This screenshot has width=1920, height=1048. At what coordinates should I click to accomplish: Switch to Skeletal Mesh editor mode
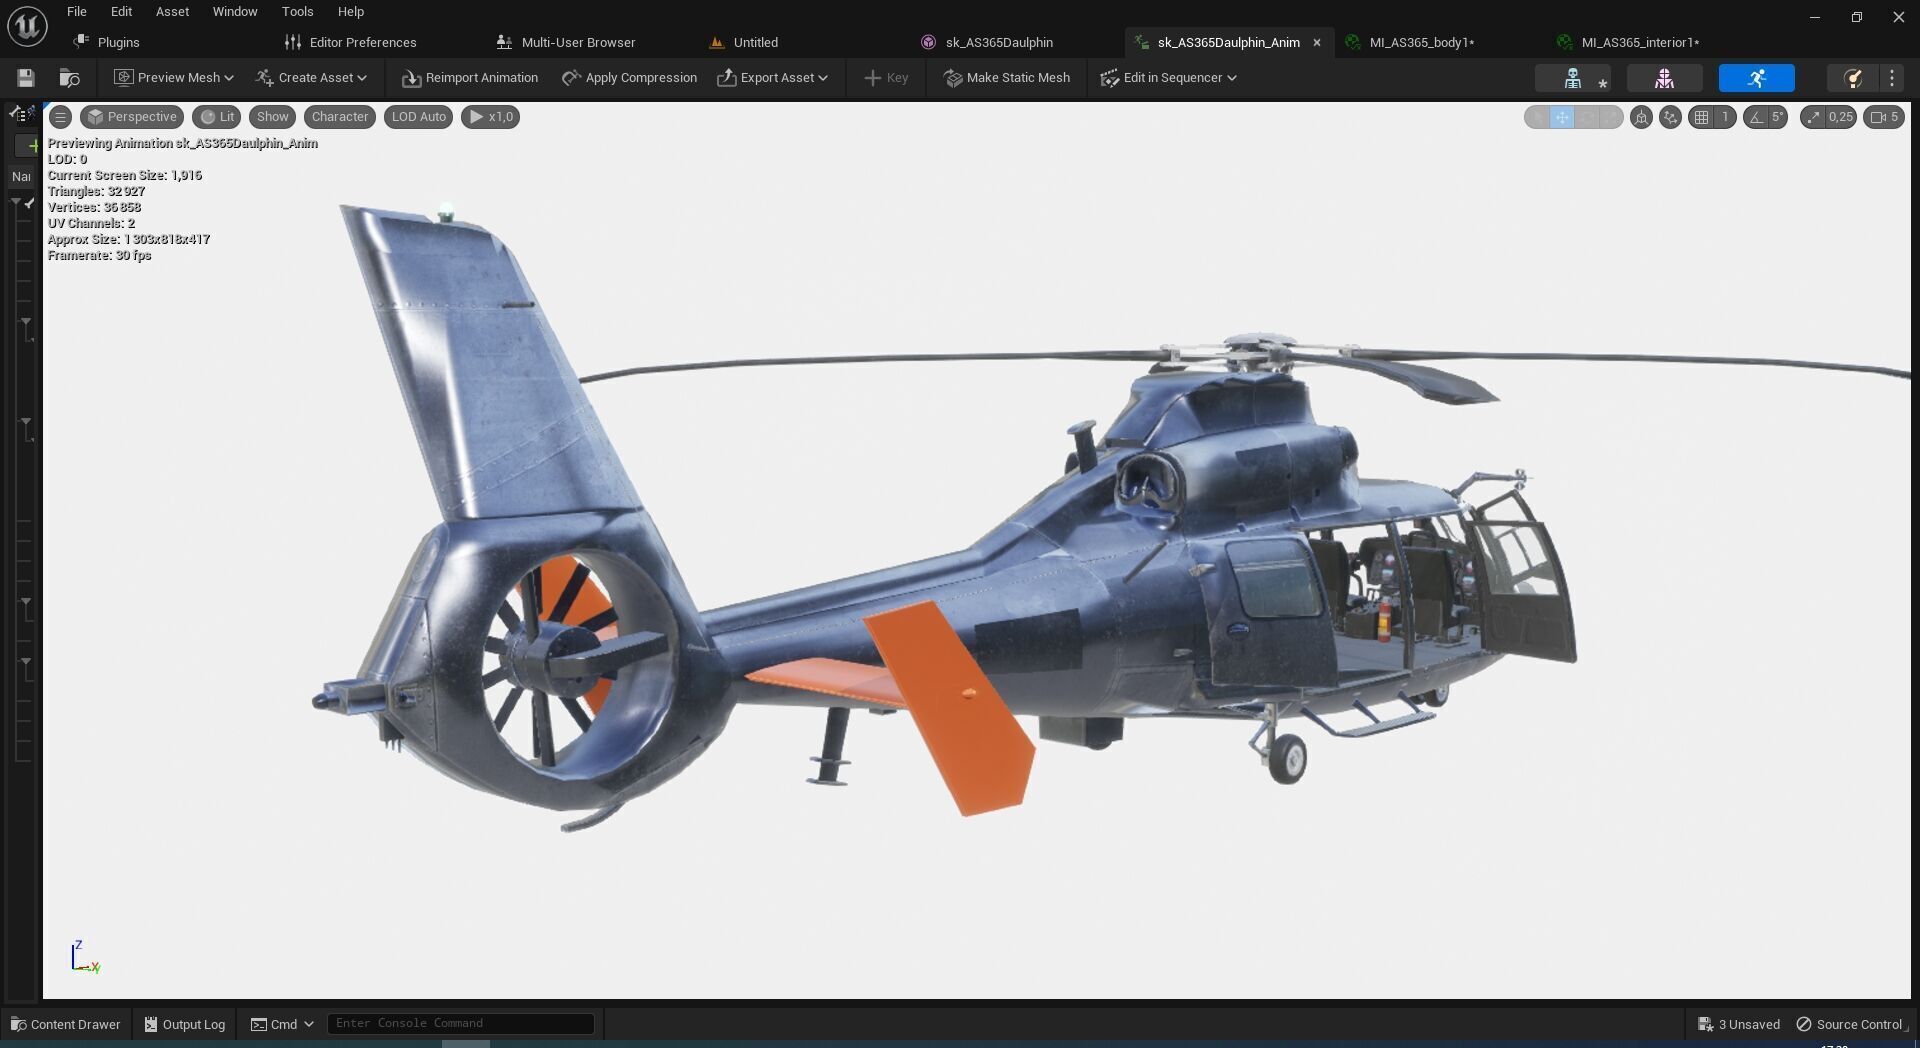[1664, 78]
